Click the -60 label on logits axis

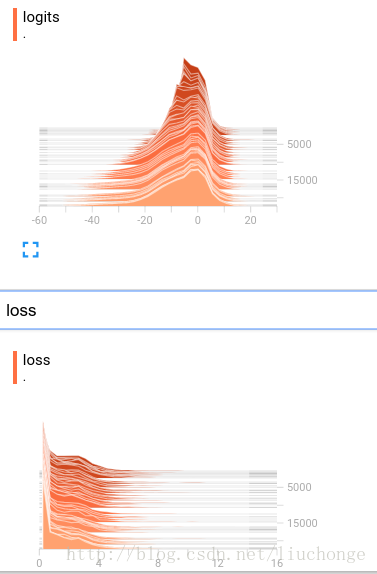(x=40, y=220)
